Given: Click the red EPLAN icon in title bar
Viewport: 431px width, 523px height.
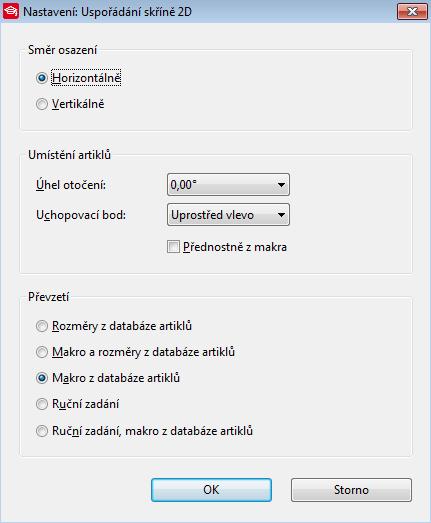Looking at the screenshot, I should [x=11, y=12].
